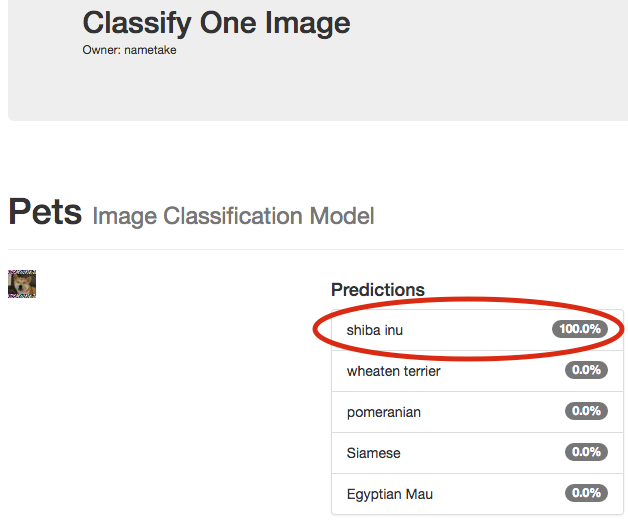Click the Siamese 0.0% badge

point(586,452)
